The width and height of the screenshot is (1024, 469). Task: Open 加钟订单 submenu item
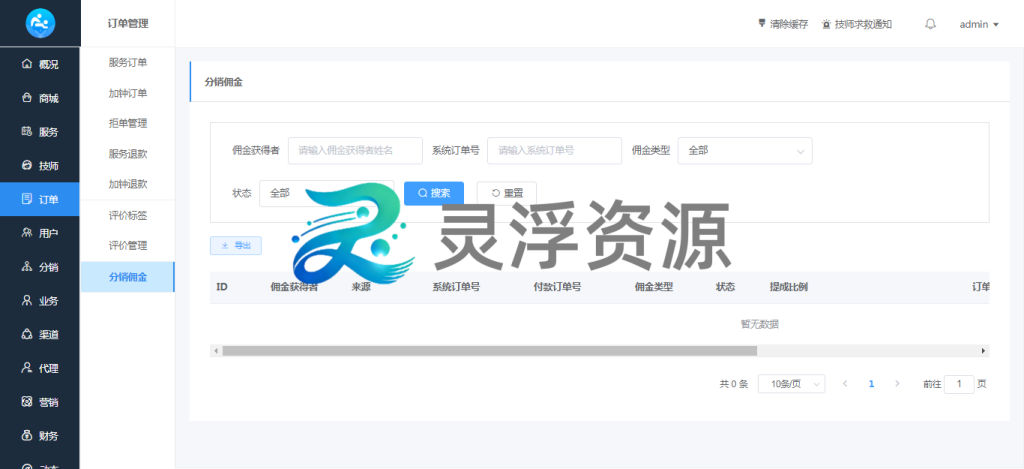click(x=127, y=93)
